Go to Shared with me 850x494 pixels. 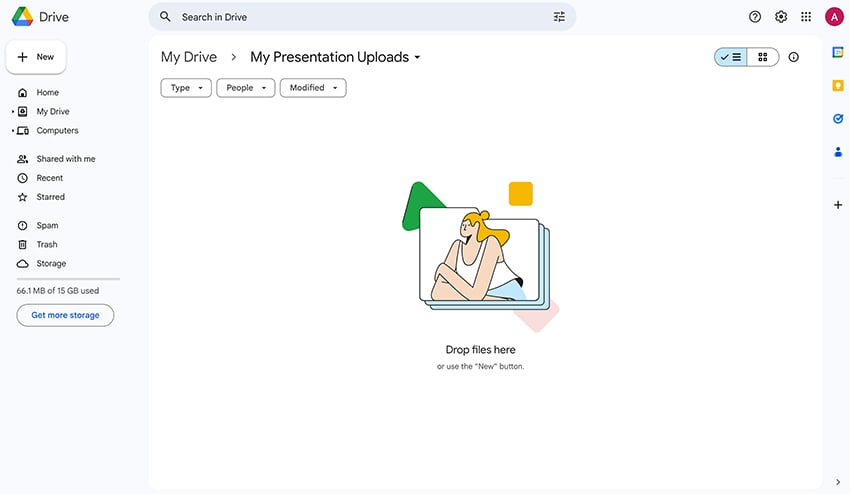pos(65,159)
